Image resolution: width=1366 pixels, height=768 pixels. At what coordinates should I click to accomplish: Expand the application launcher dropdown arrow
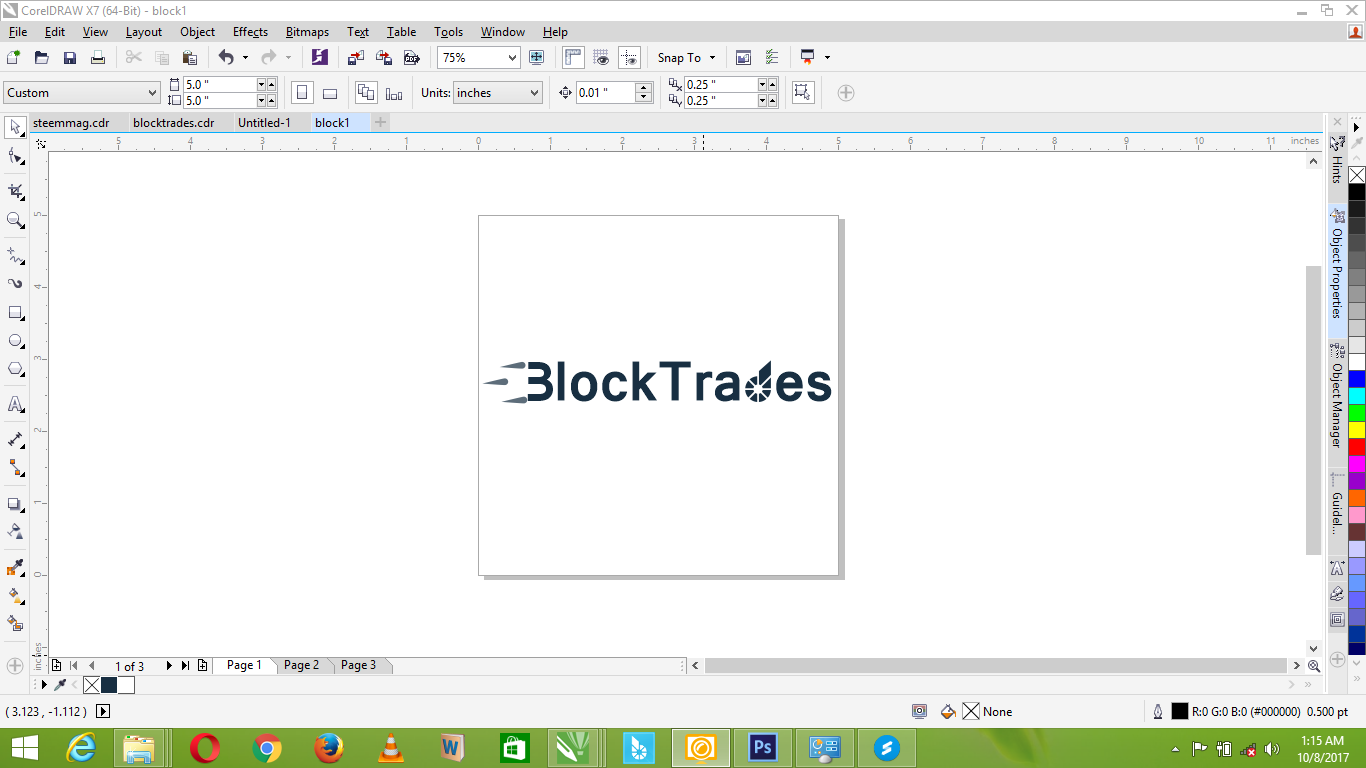pyautogui.click(x=827, y=58)
